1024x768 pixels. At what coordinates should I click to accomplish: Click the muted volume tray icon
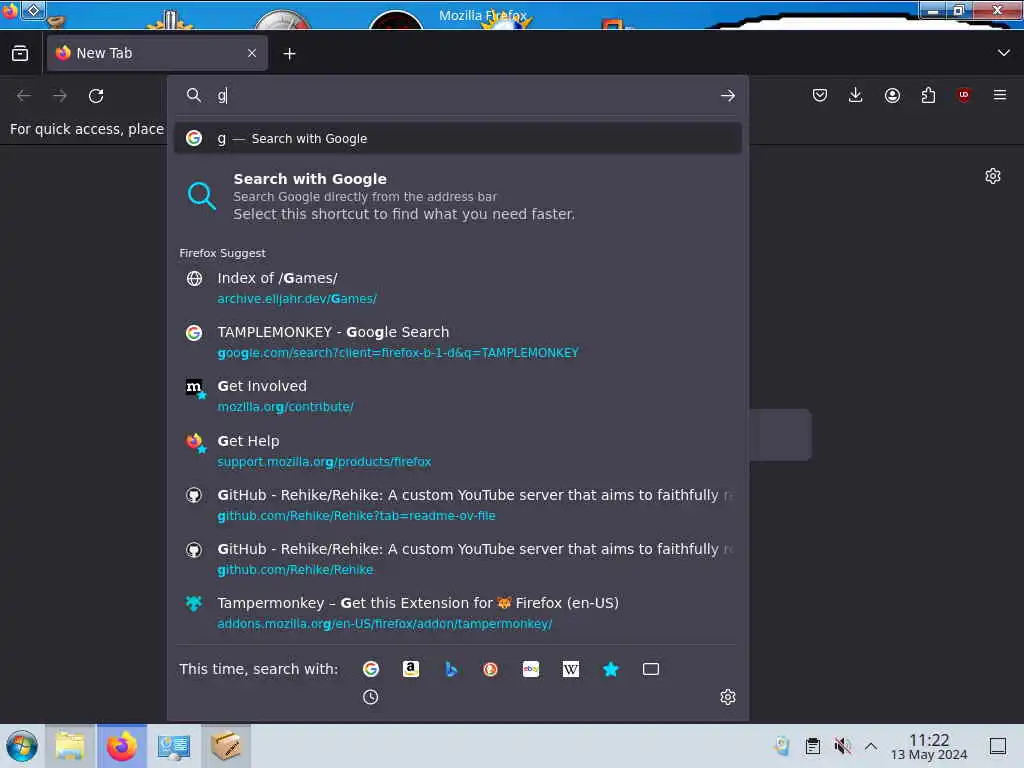tap(842, 746)
